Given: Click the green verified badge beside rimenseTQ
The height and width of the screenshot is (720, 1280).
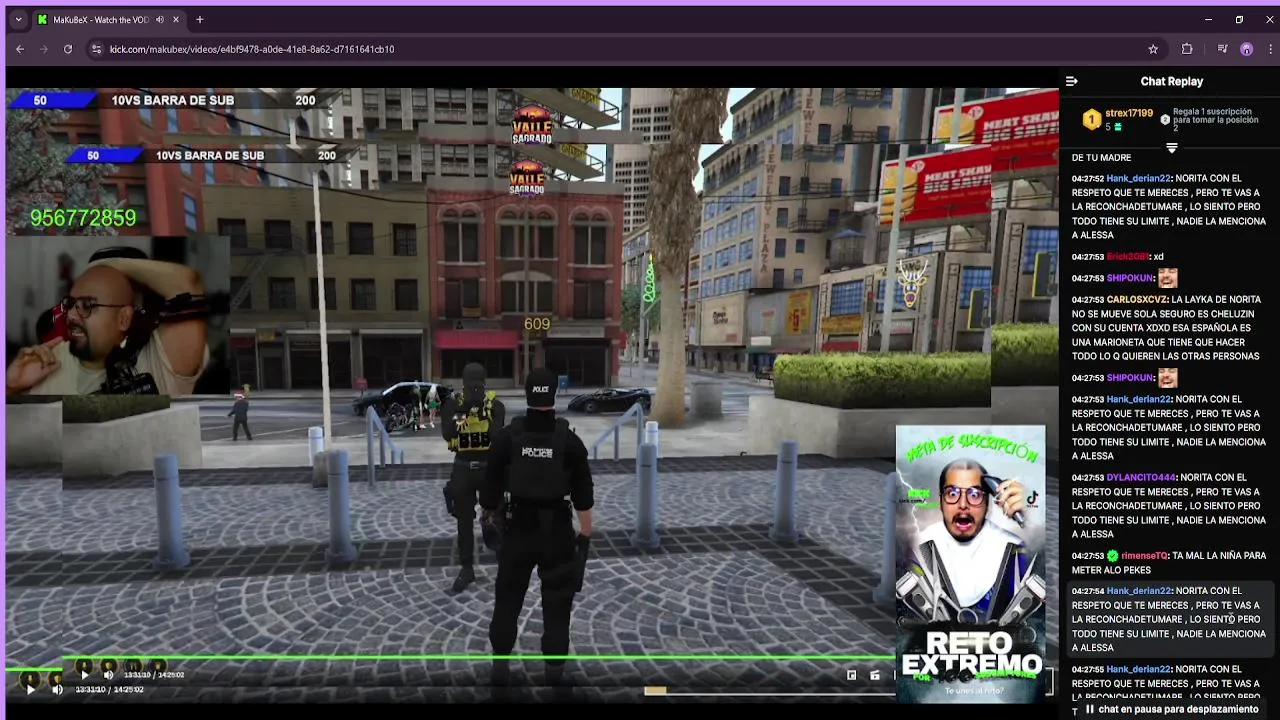Looking at the screenshot, I should (x=1112, y=556).
